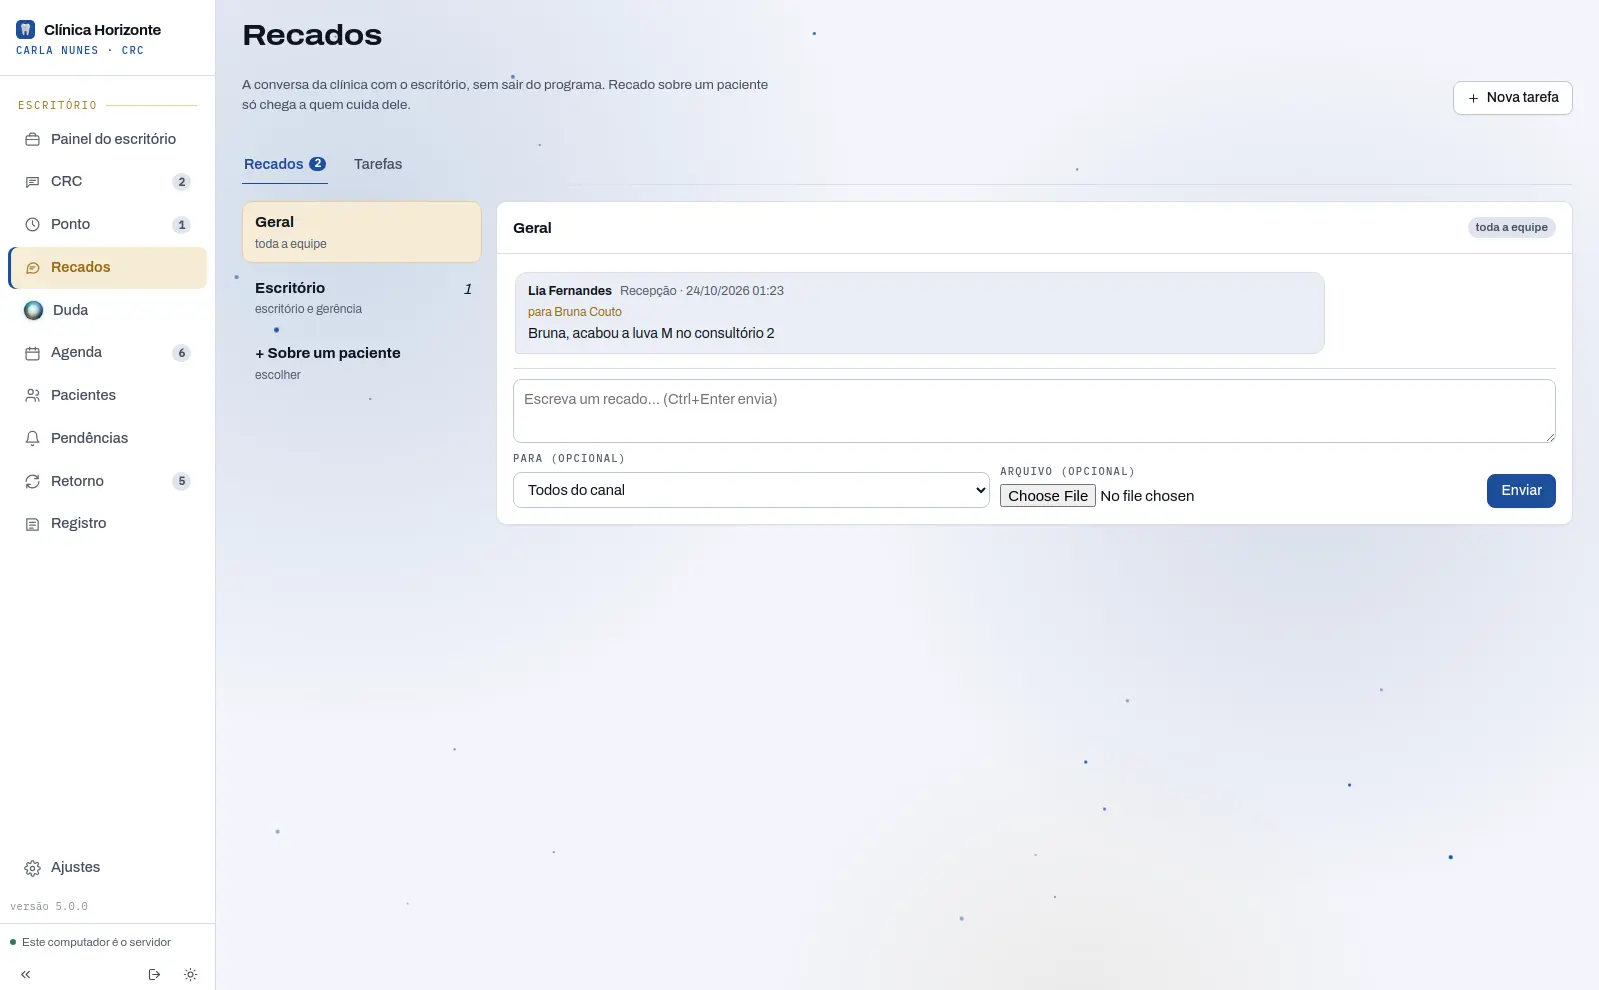Screen dimensions: 1599x990
Task: Open the Todos do canal recipient dropdown
Action: pos(751,490)
